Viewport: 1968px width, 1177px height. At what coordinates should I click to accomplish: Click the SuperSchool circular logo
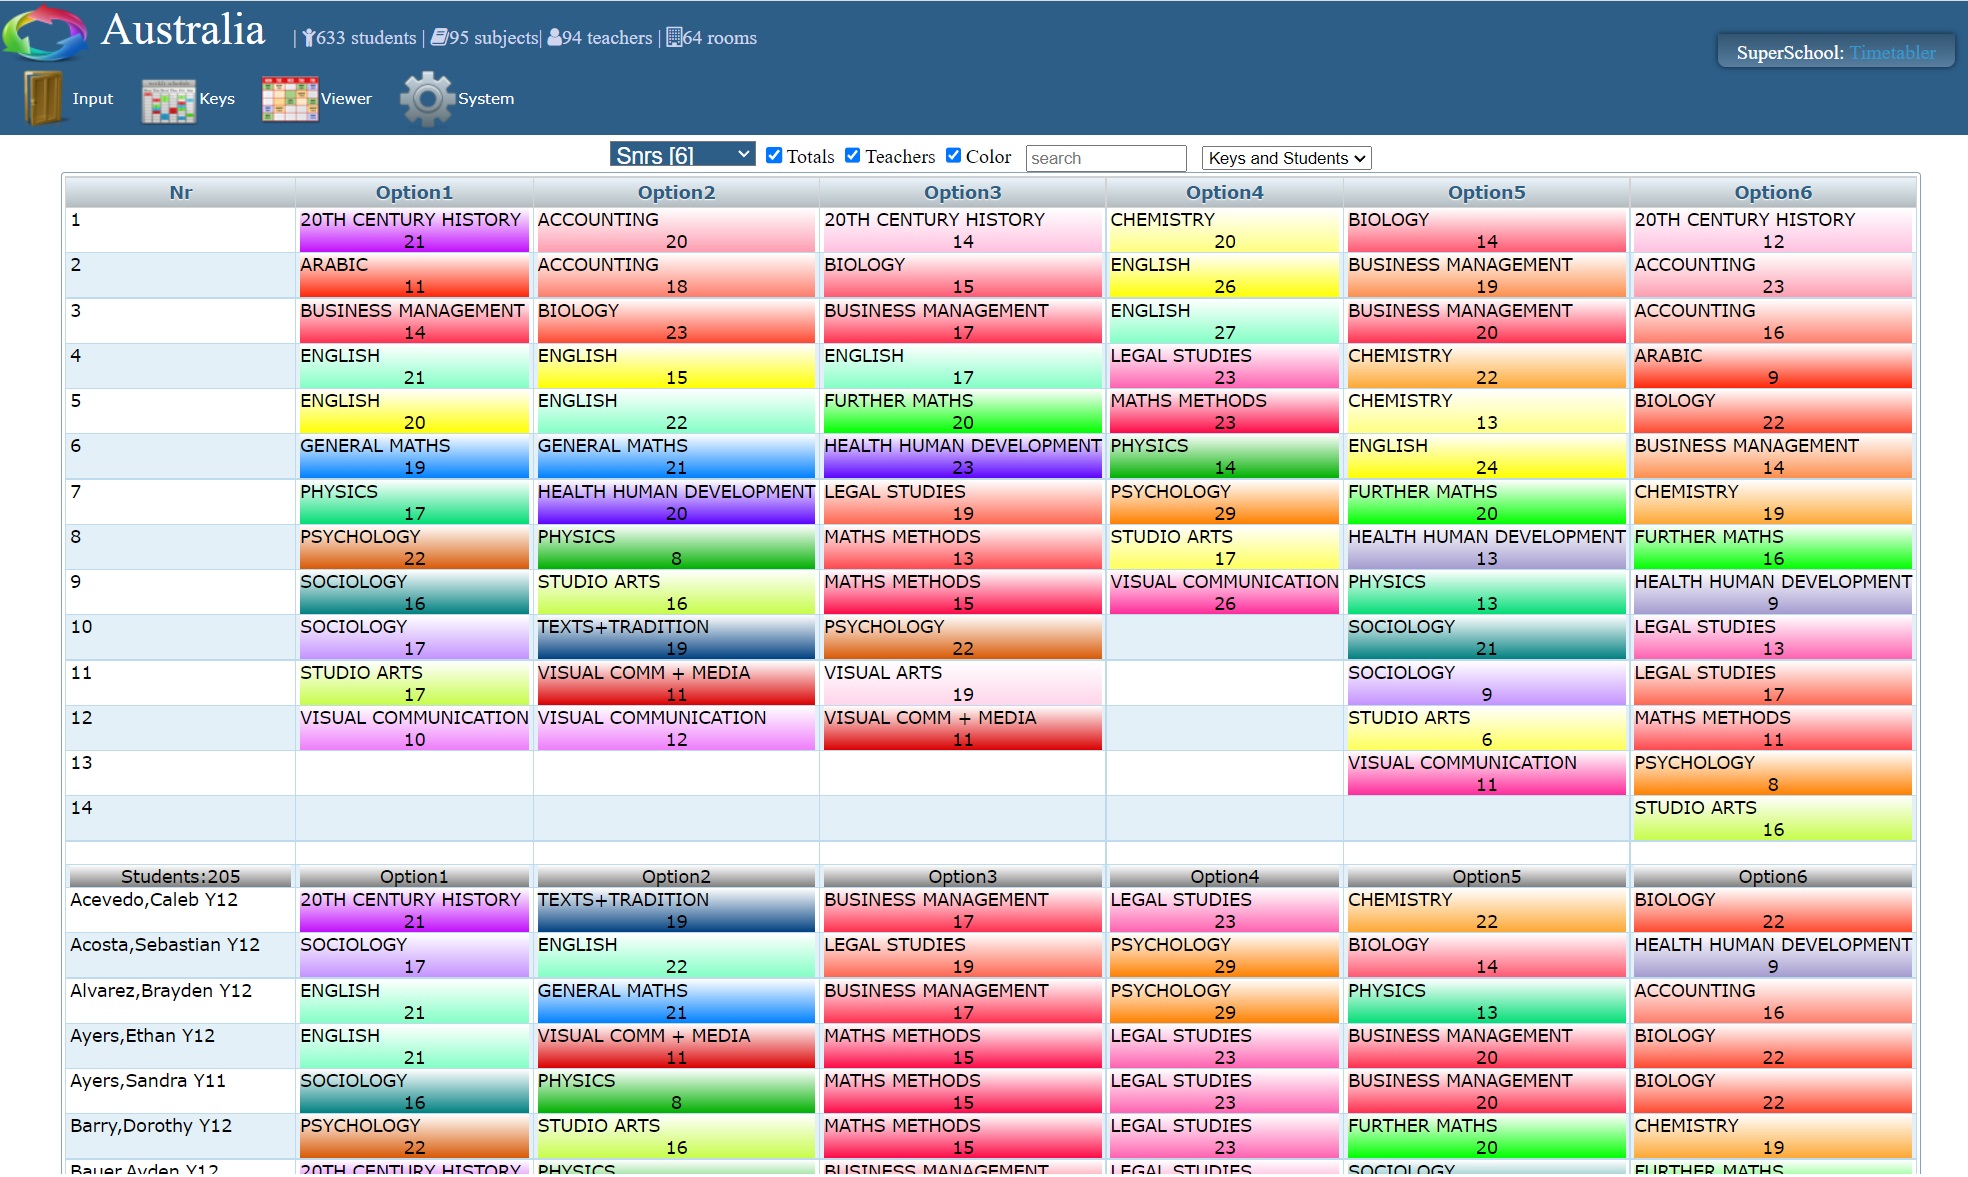(45, 32)
